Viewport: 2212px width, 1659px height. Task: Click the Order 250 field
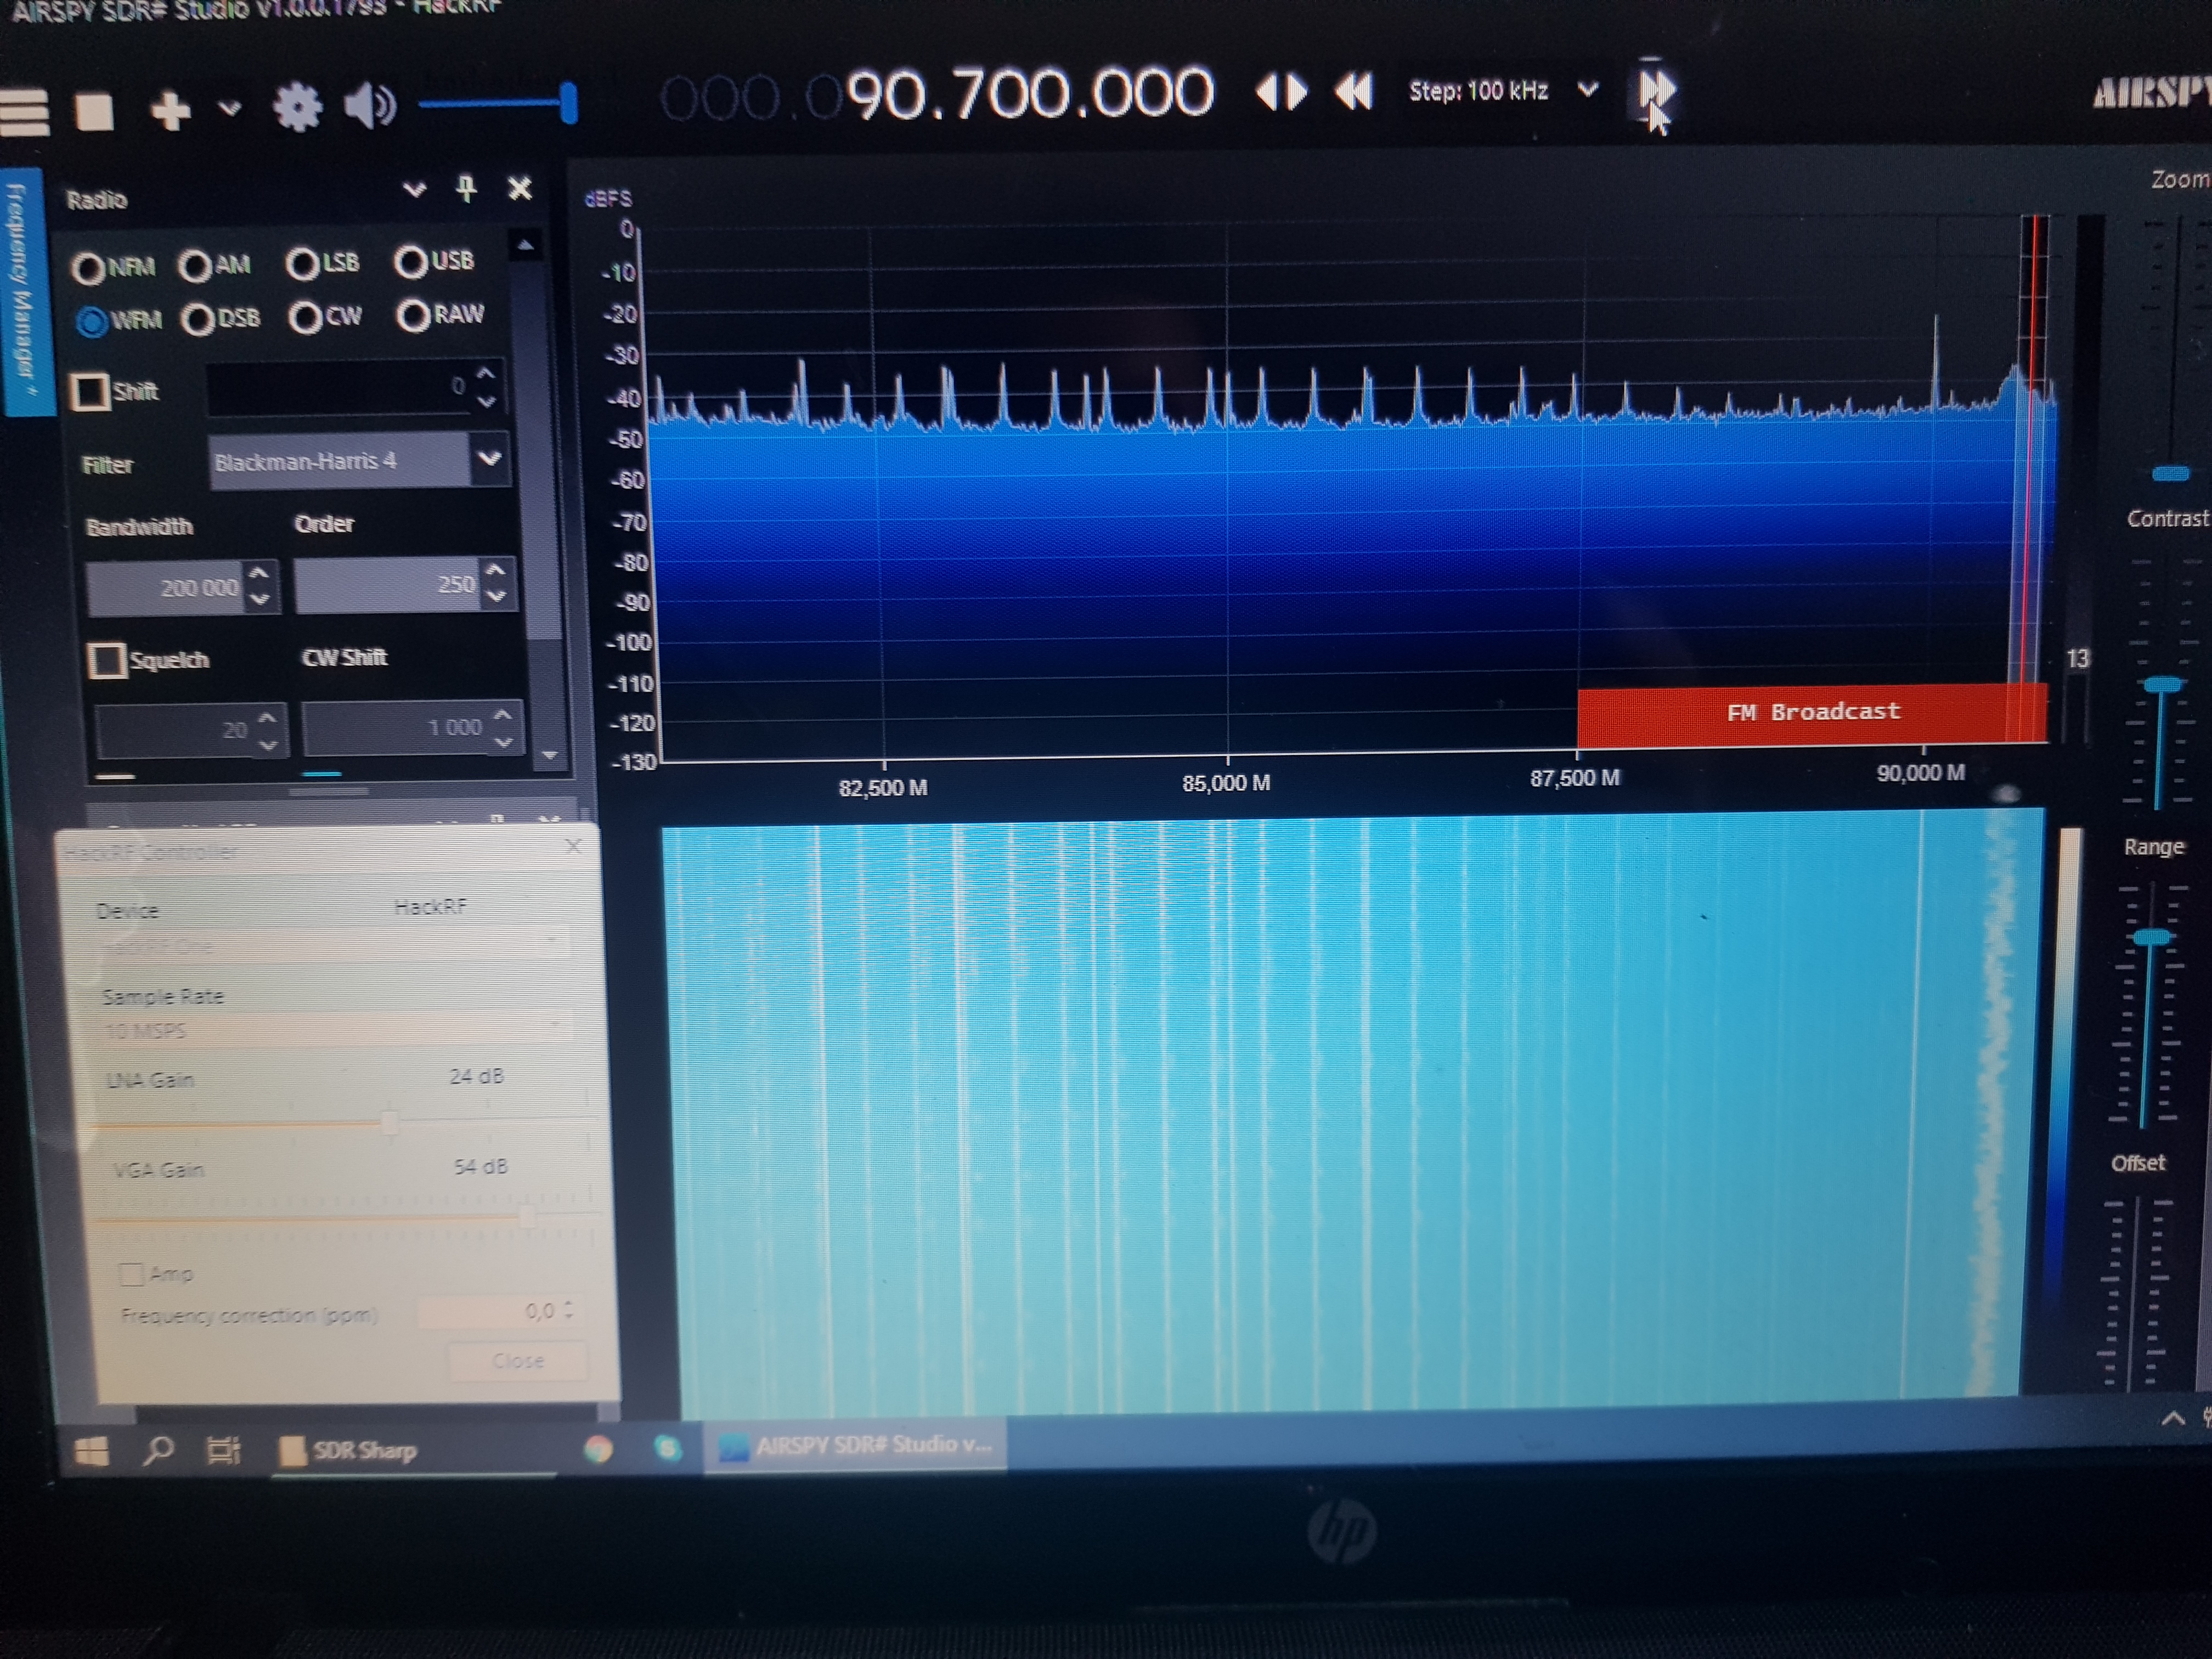388,584
